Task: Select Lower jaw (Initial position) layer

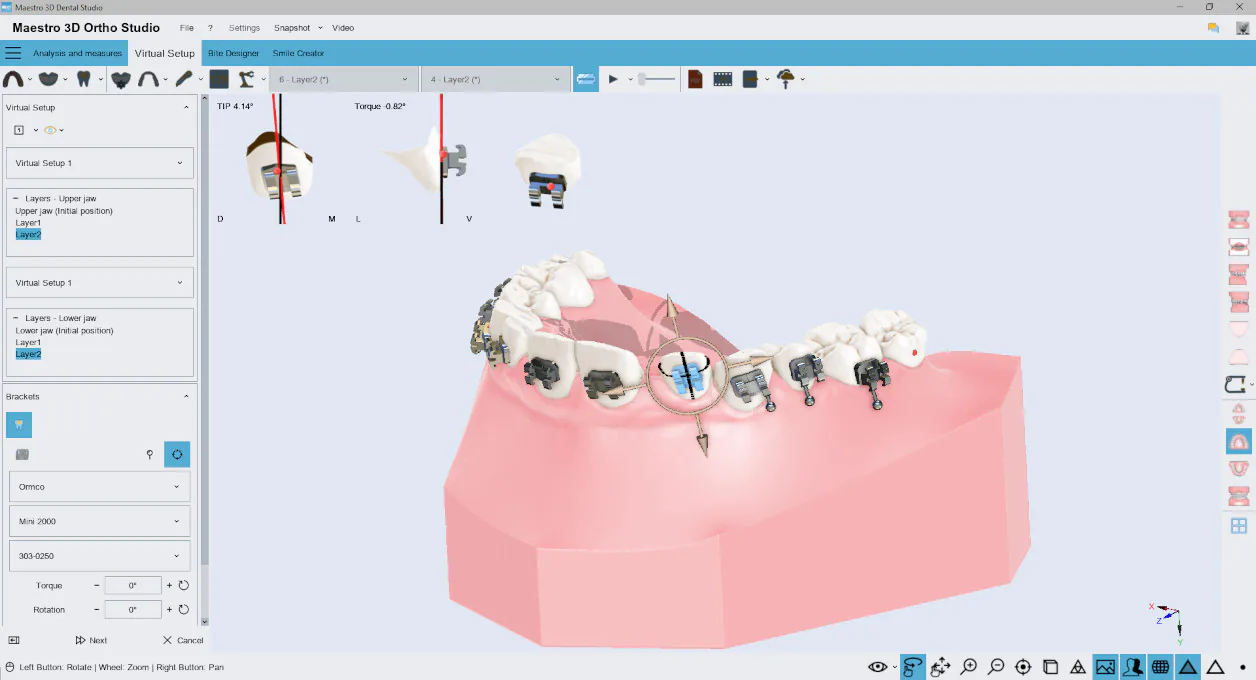Action: point(64,330)
